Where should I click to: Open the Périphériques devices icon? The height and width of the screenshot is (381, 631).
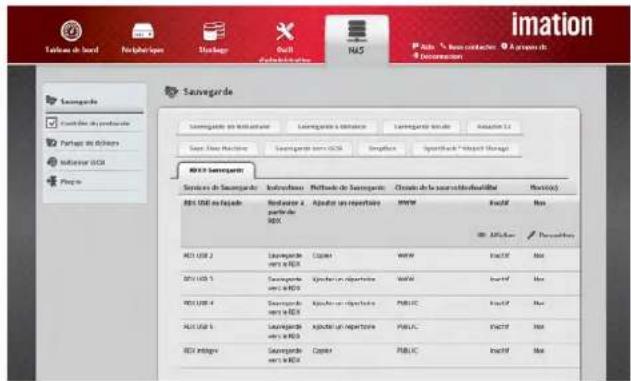click(143, 31)
